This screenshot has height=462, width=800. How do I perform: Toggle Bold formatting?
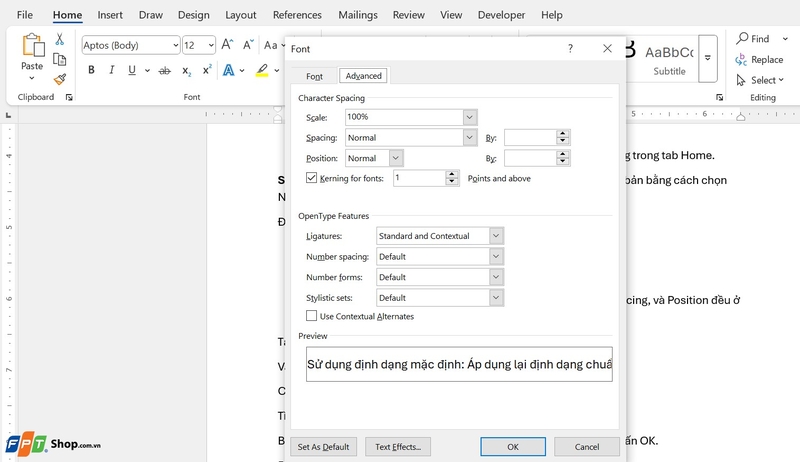click(x=91, y=70)
